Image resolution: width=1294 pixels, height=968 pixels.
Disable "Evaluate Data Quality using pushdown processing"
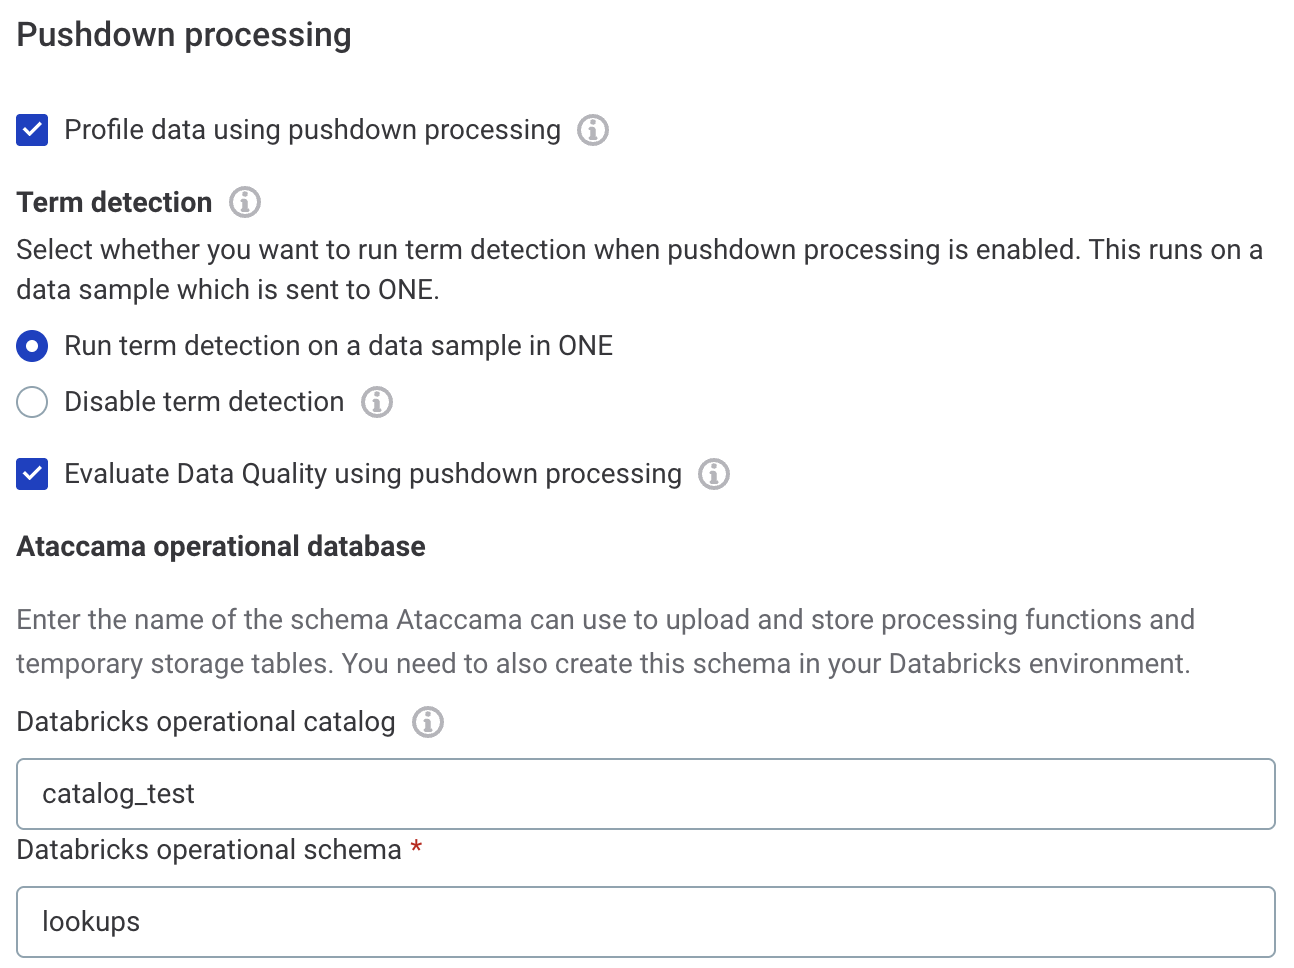tap(31, 474)
